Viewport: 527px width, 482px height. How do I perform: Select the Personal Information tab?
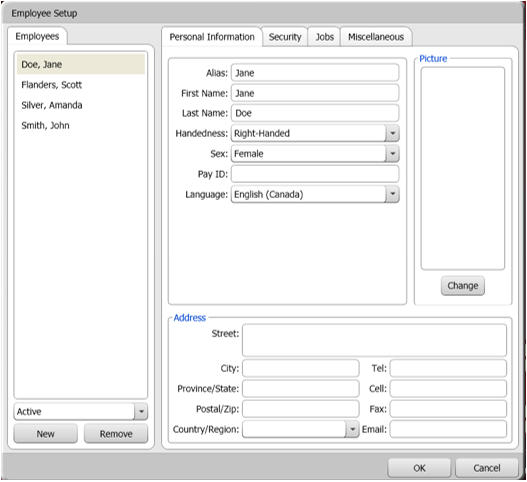pos(212,37)
